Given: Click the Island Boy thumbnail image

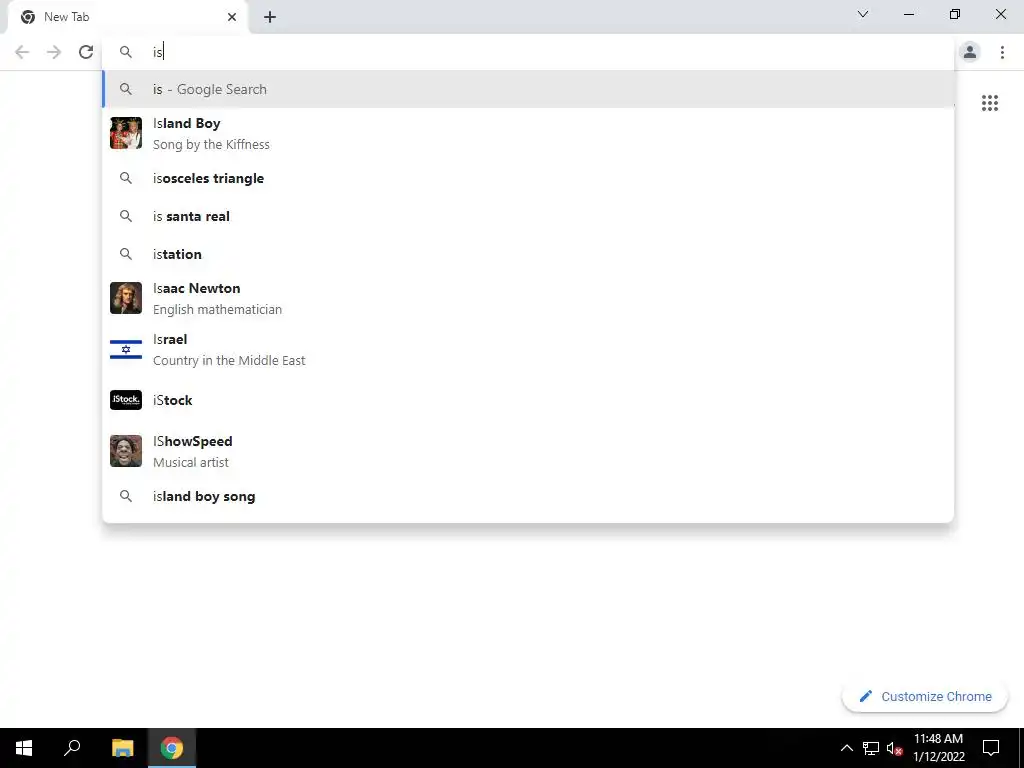Looking at the screenshot, I should coord(126,133).
